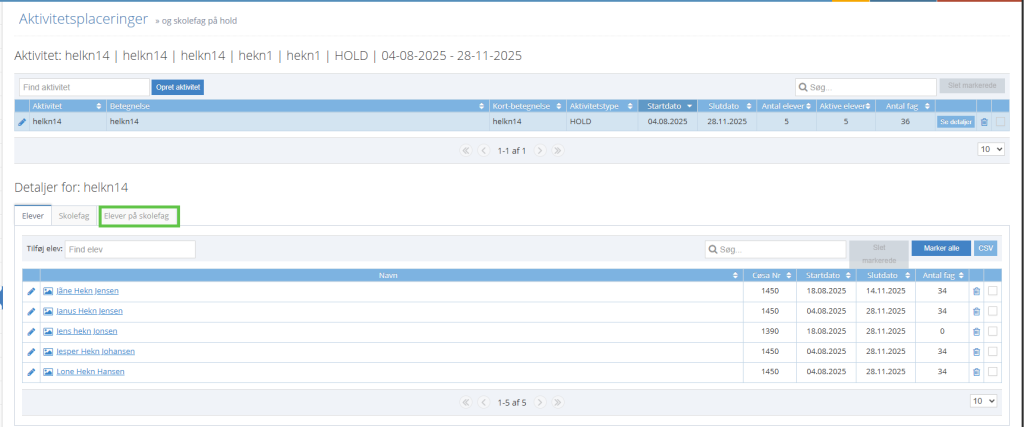Click the Marker alle button
This screenshot has width=1024, height=427.
pos(940,248)
